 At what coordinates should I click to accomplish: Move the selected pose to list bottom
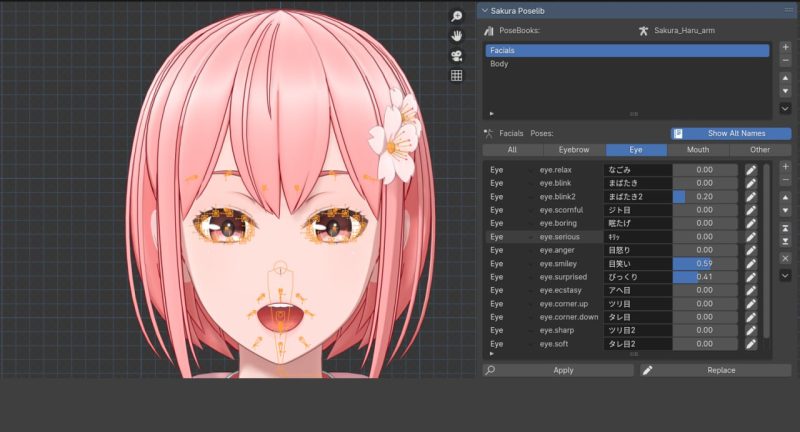click(785, 241)
